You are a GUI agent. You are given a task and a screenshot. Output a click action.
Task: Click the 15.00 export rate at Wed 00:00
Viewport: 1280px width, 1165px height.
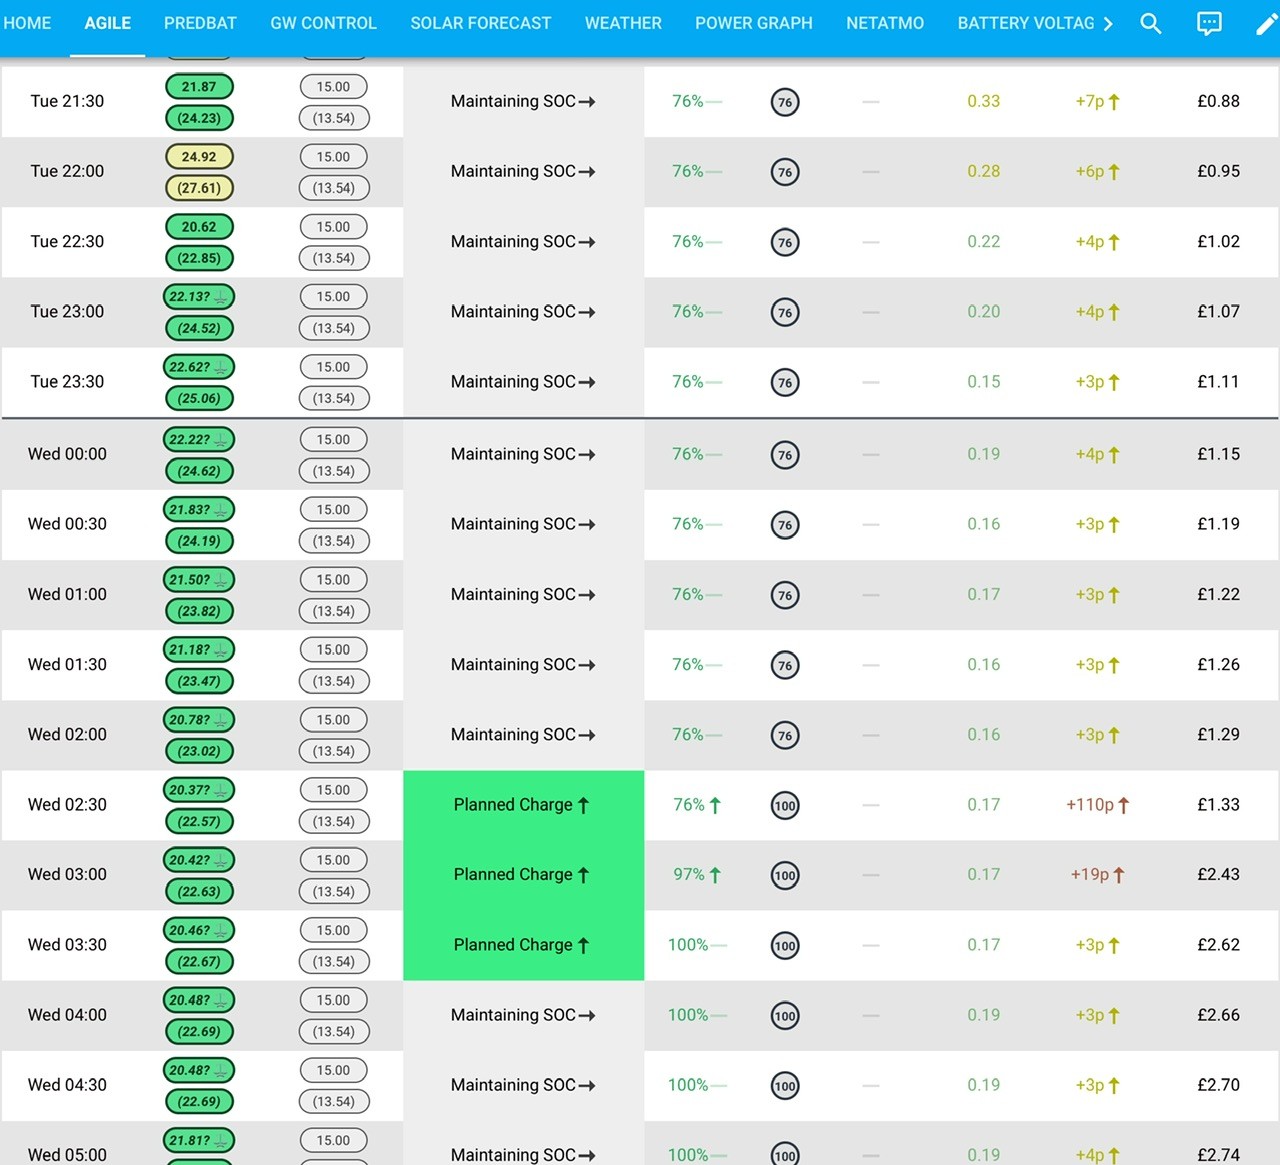coord(334,440)
